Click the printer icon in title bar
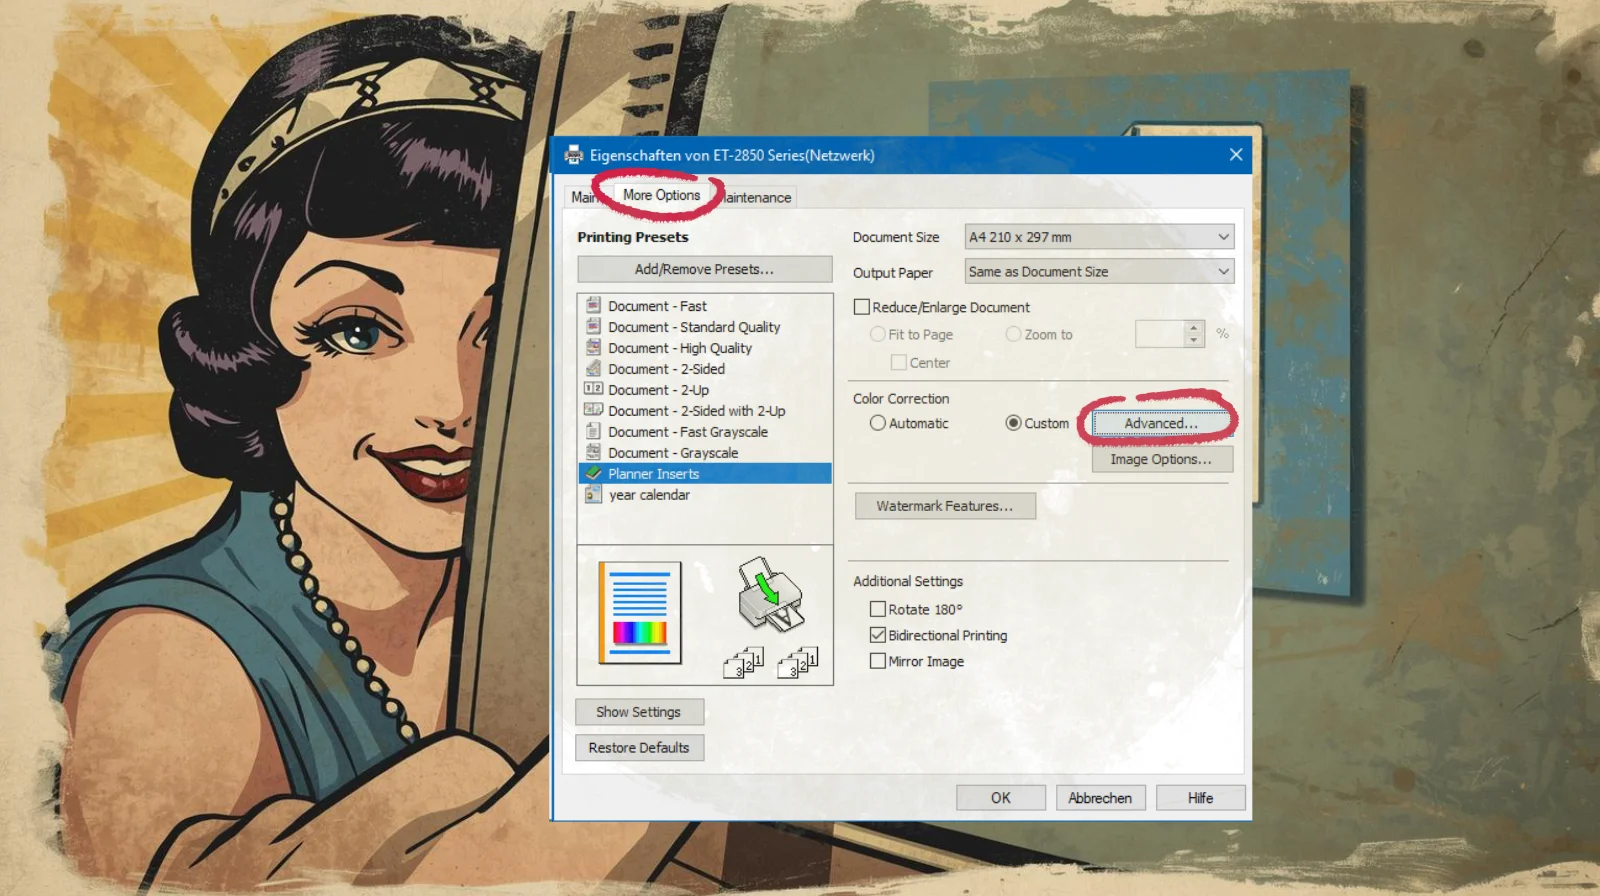Image resolution: width=1600 pixels, height=896 pixels. tap(574, 155)
